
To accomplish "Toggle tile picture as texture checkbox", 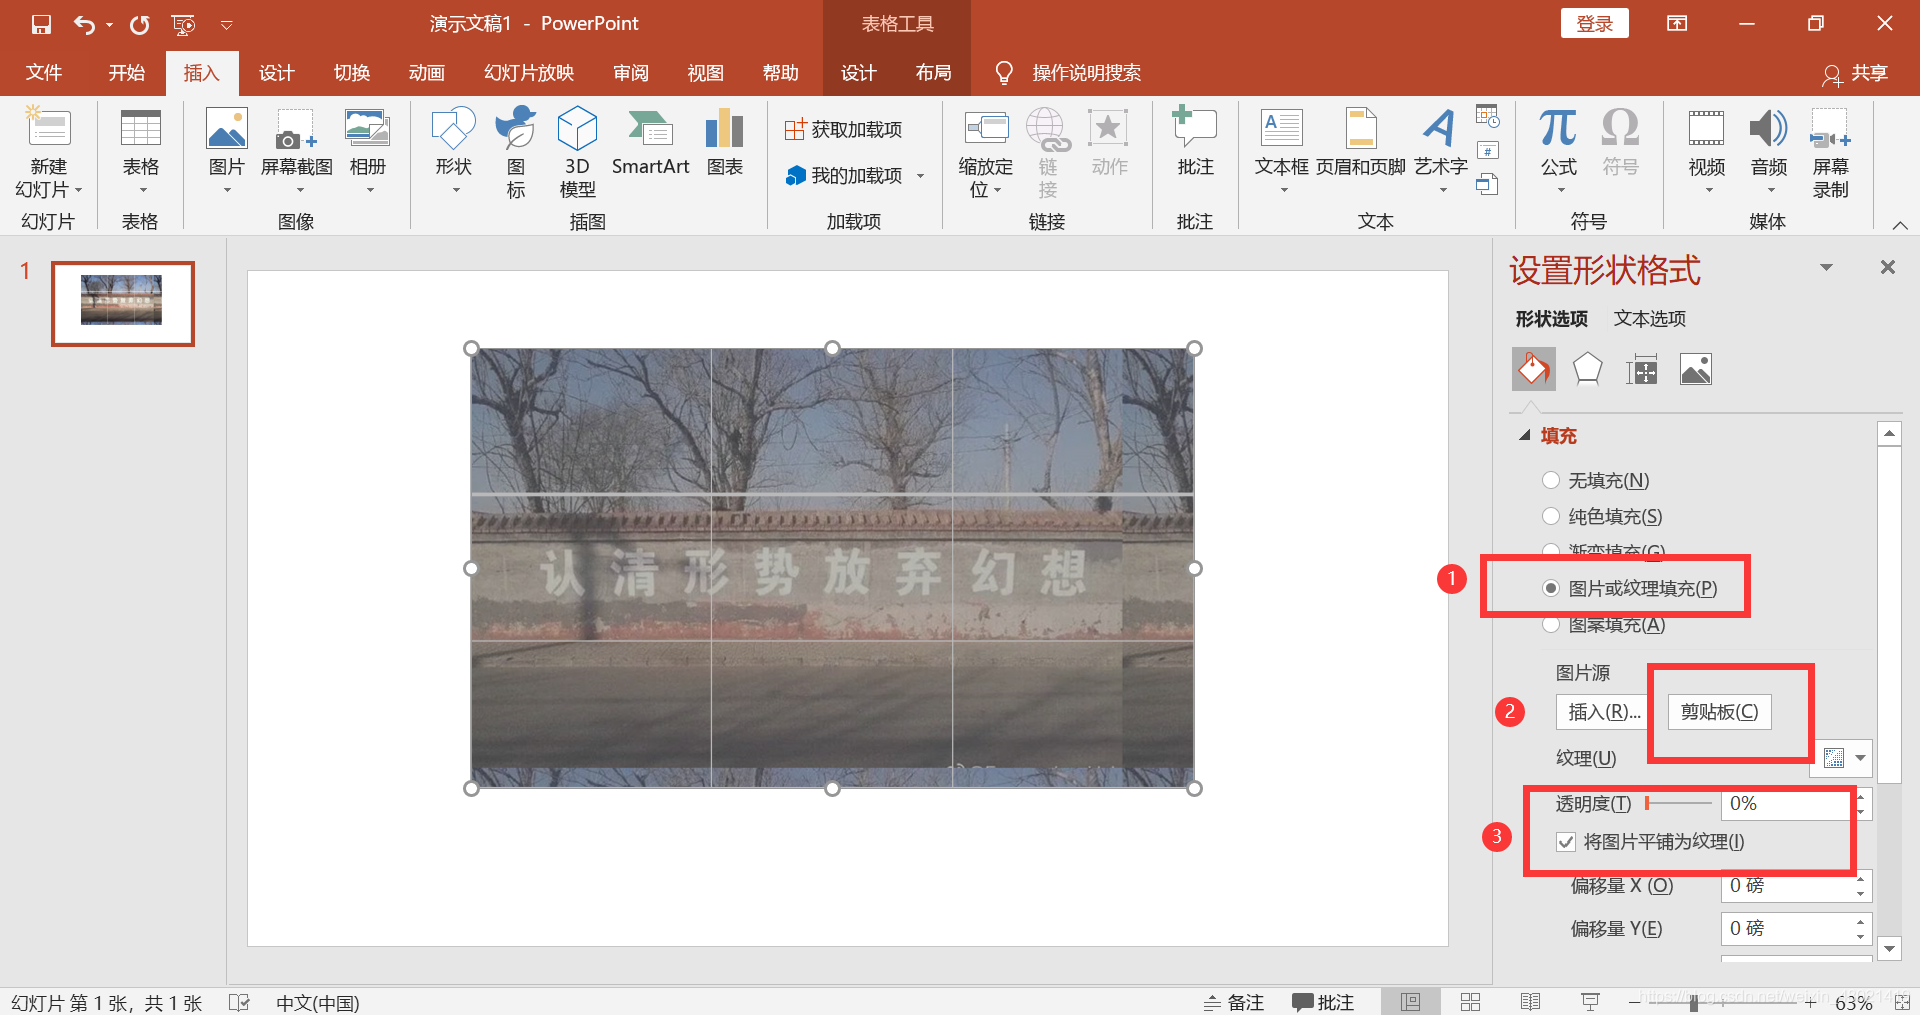I will click(1566, 842).
